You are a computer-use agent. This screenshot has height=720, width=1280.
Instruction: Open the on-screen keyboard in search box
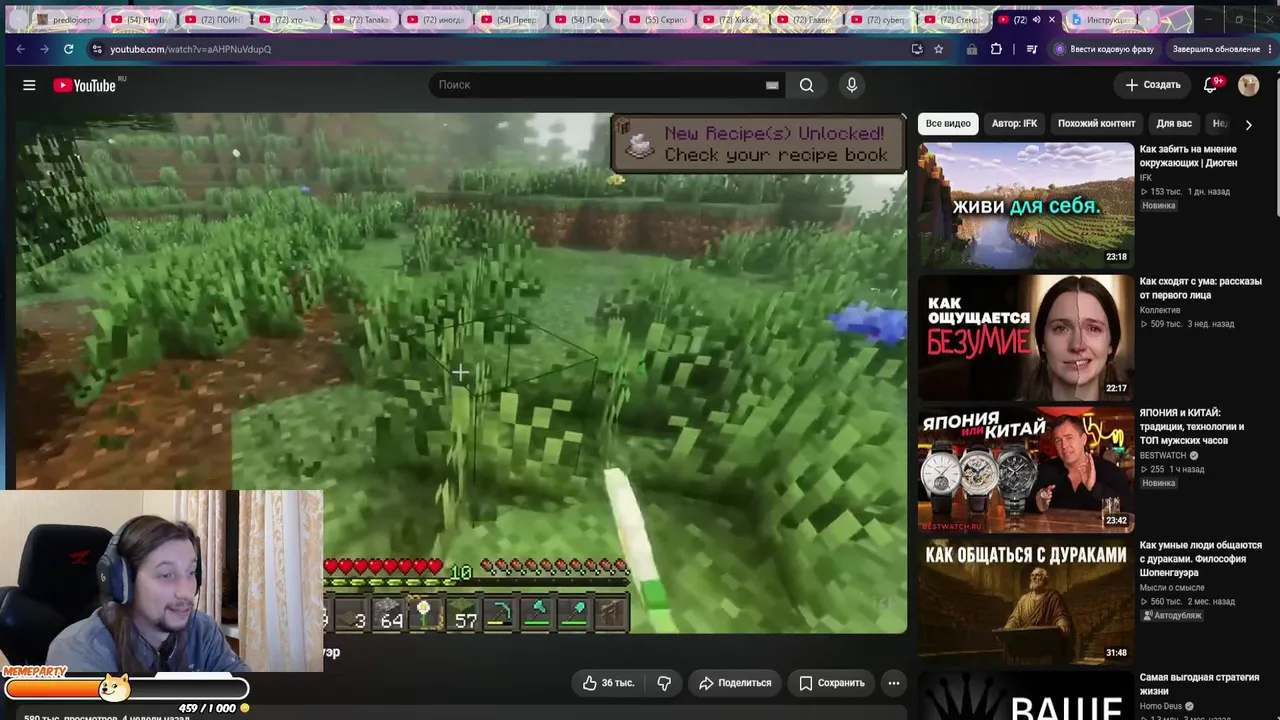772,85
